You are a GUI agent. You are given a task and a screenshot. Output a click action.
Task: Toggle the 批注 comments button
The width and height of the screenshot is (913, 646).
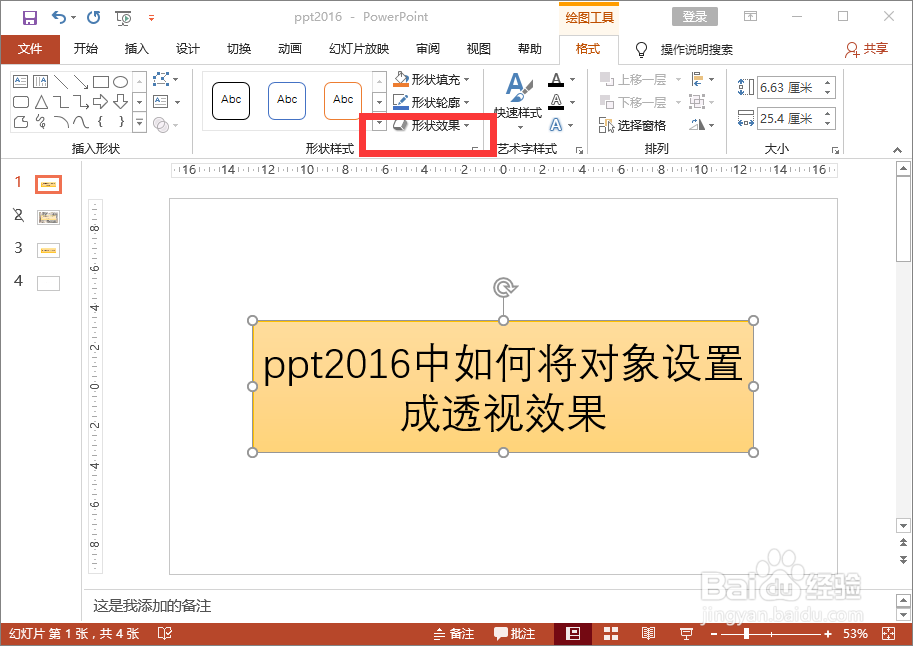515,634
